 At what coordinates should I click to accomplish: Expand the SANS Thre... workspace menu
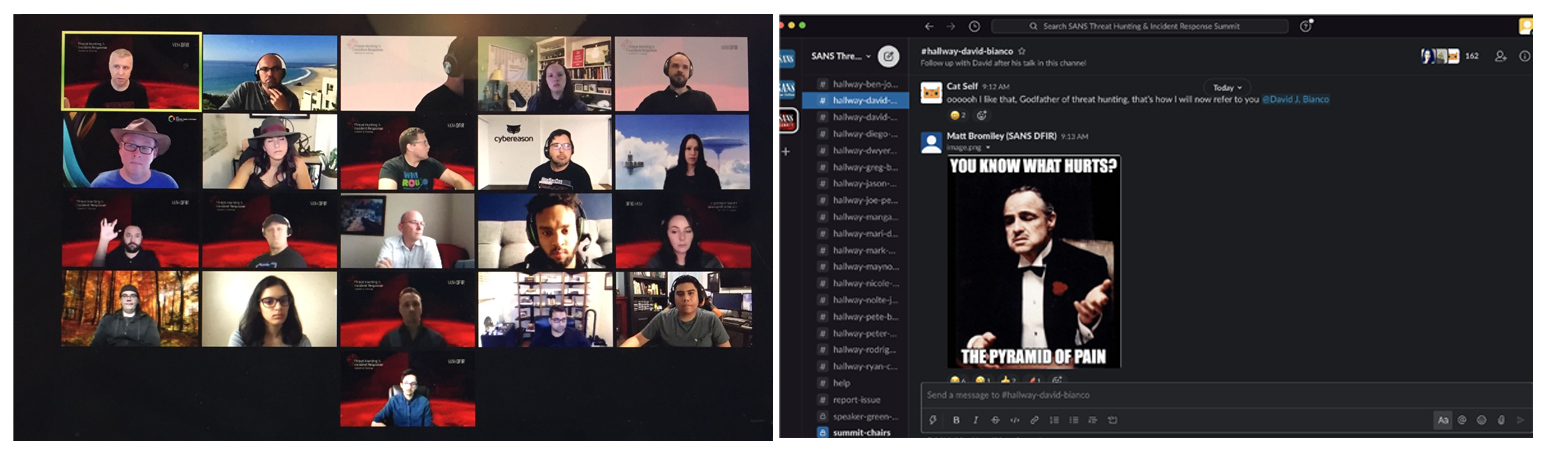point(840,56)
